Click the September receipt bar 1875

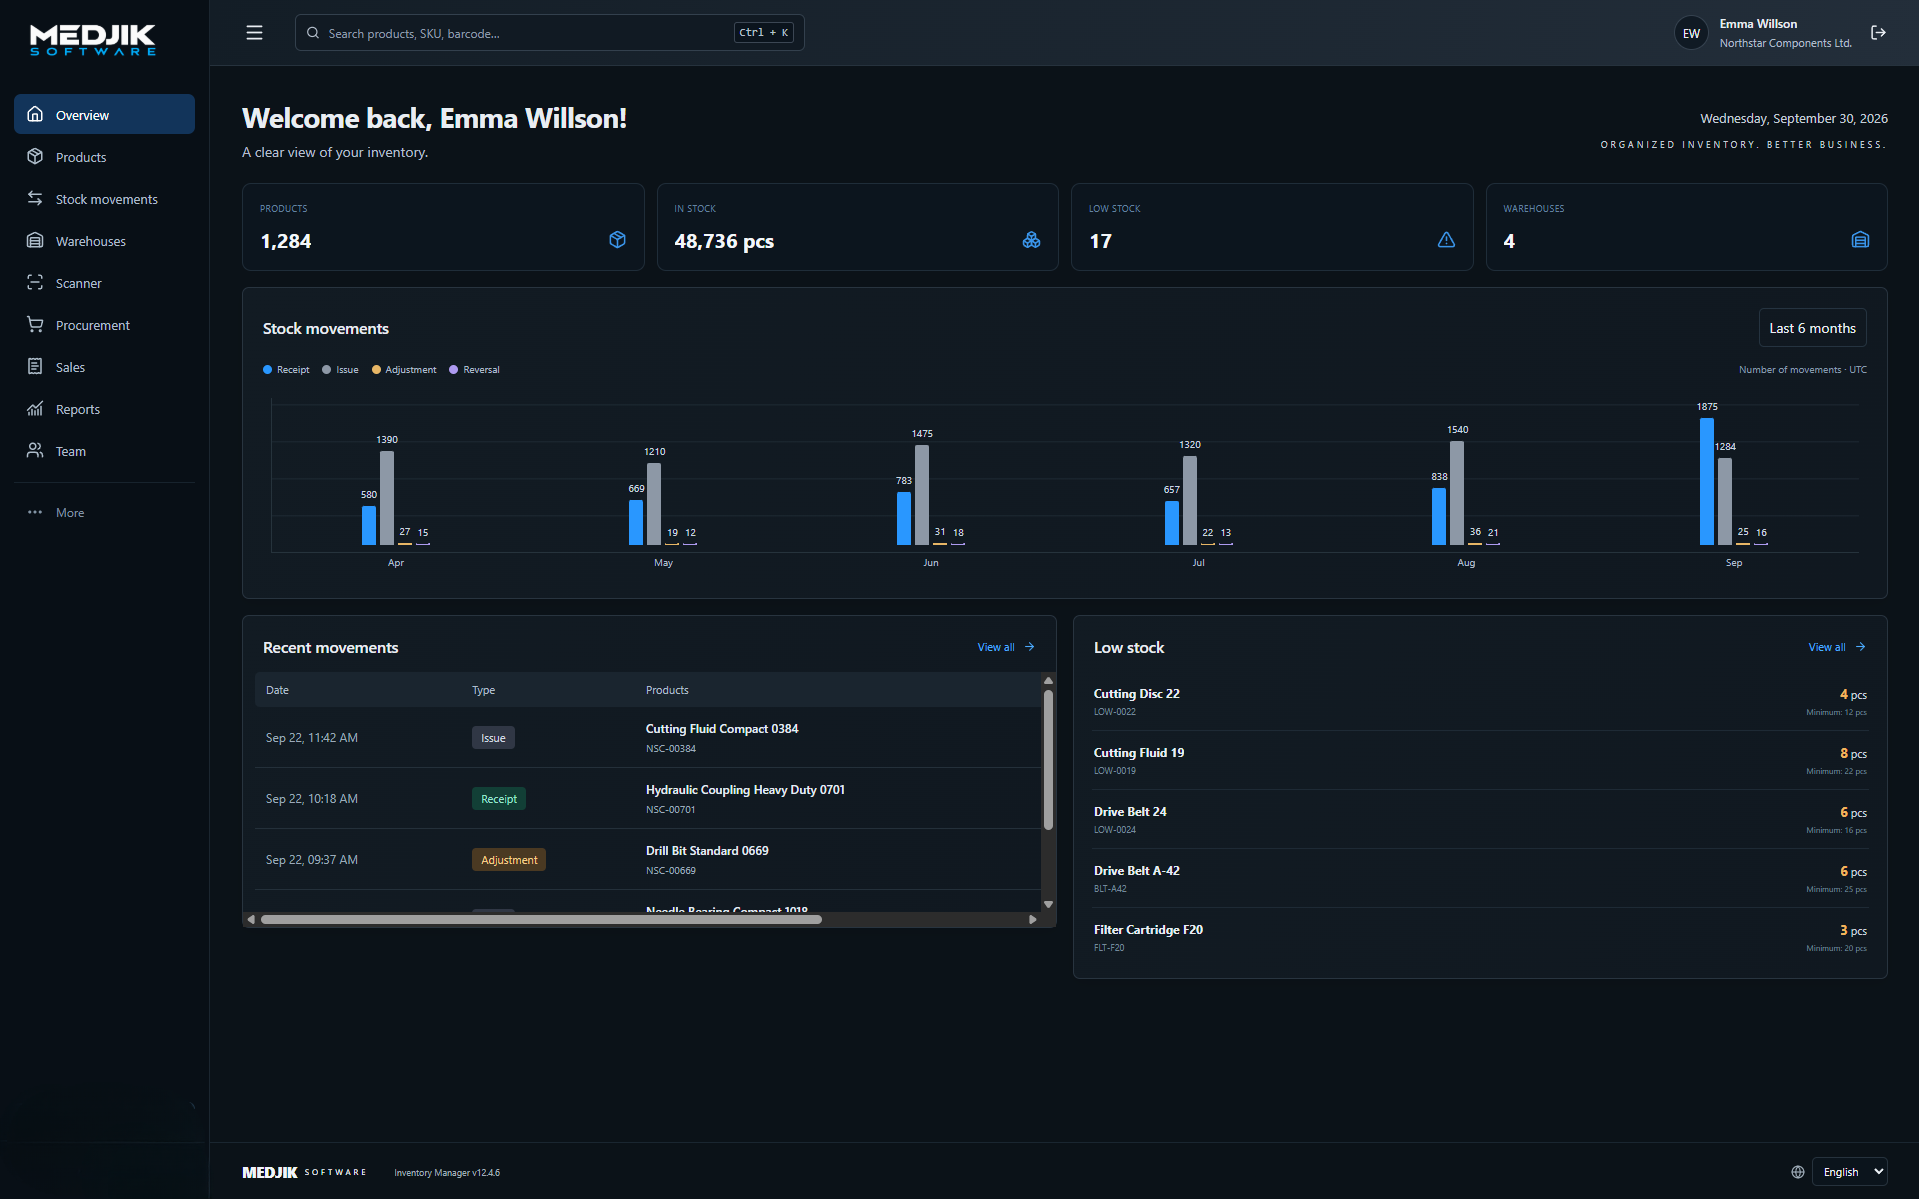(x=1706, y=481)
